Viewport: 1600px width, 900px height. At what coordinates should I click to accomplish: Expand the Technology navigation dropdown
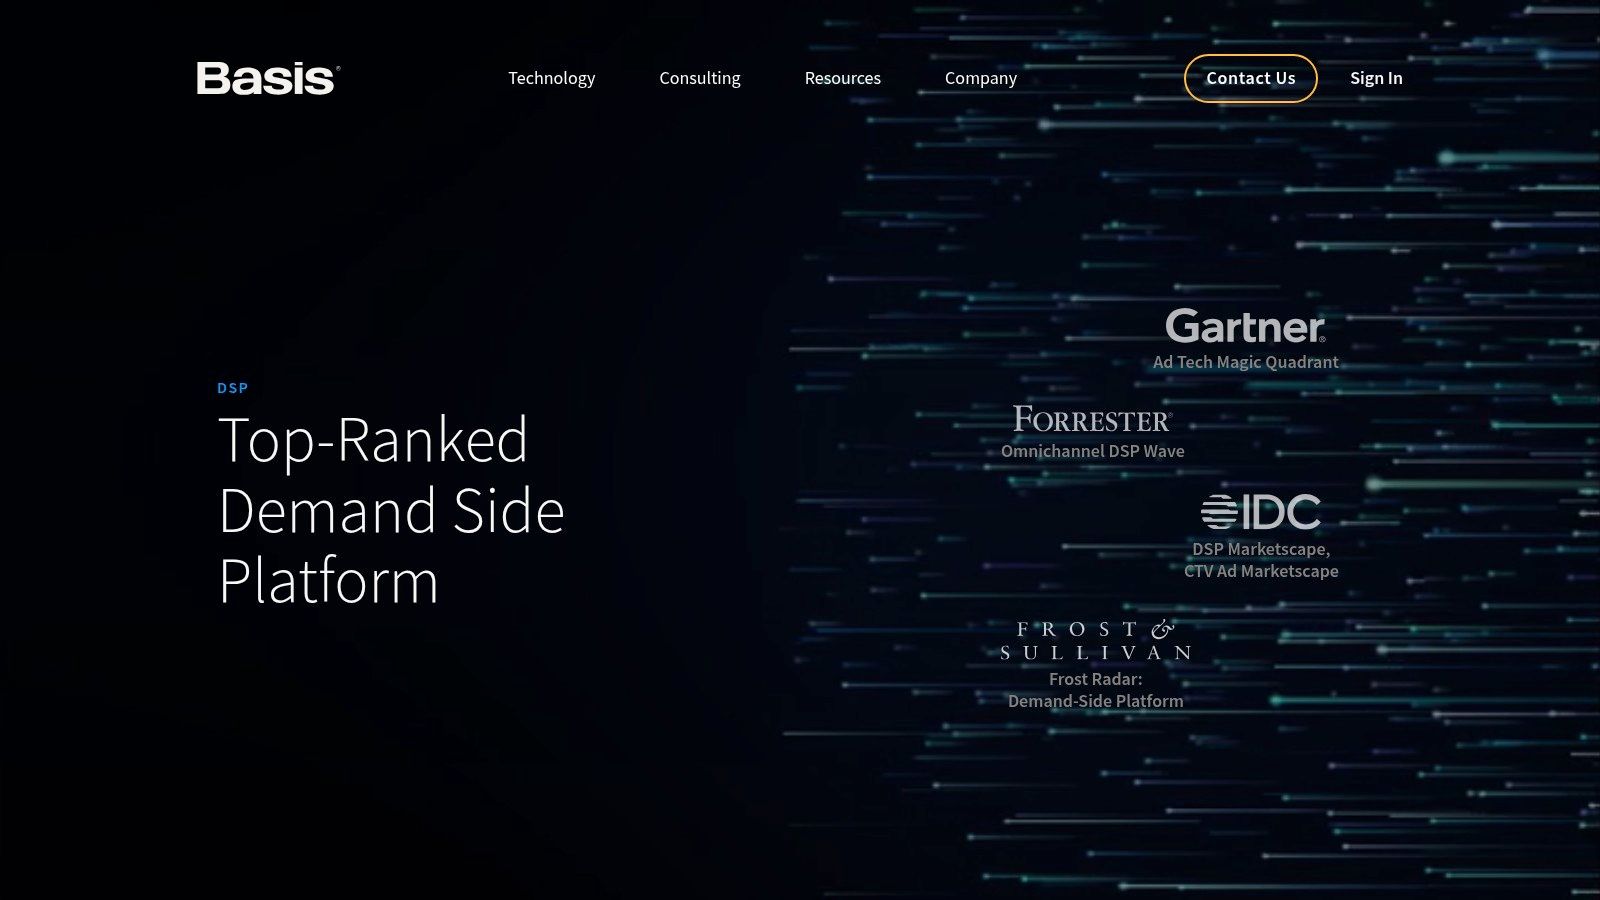click(552, 78)
